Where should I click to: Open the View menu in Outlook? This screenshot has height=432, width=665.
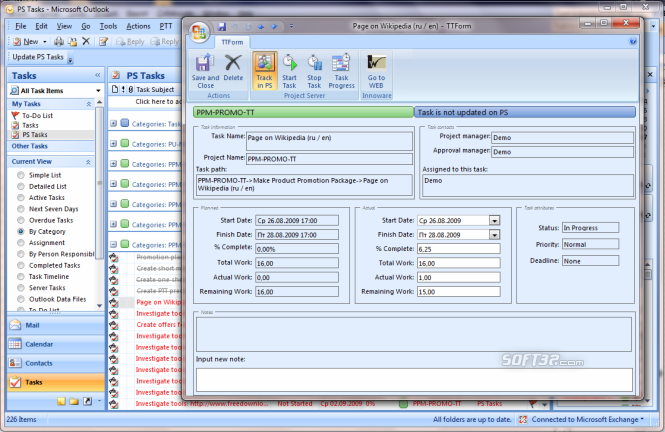64,26
